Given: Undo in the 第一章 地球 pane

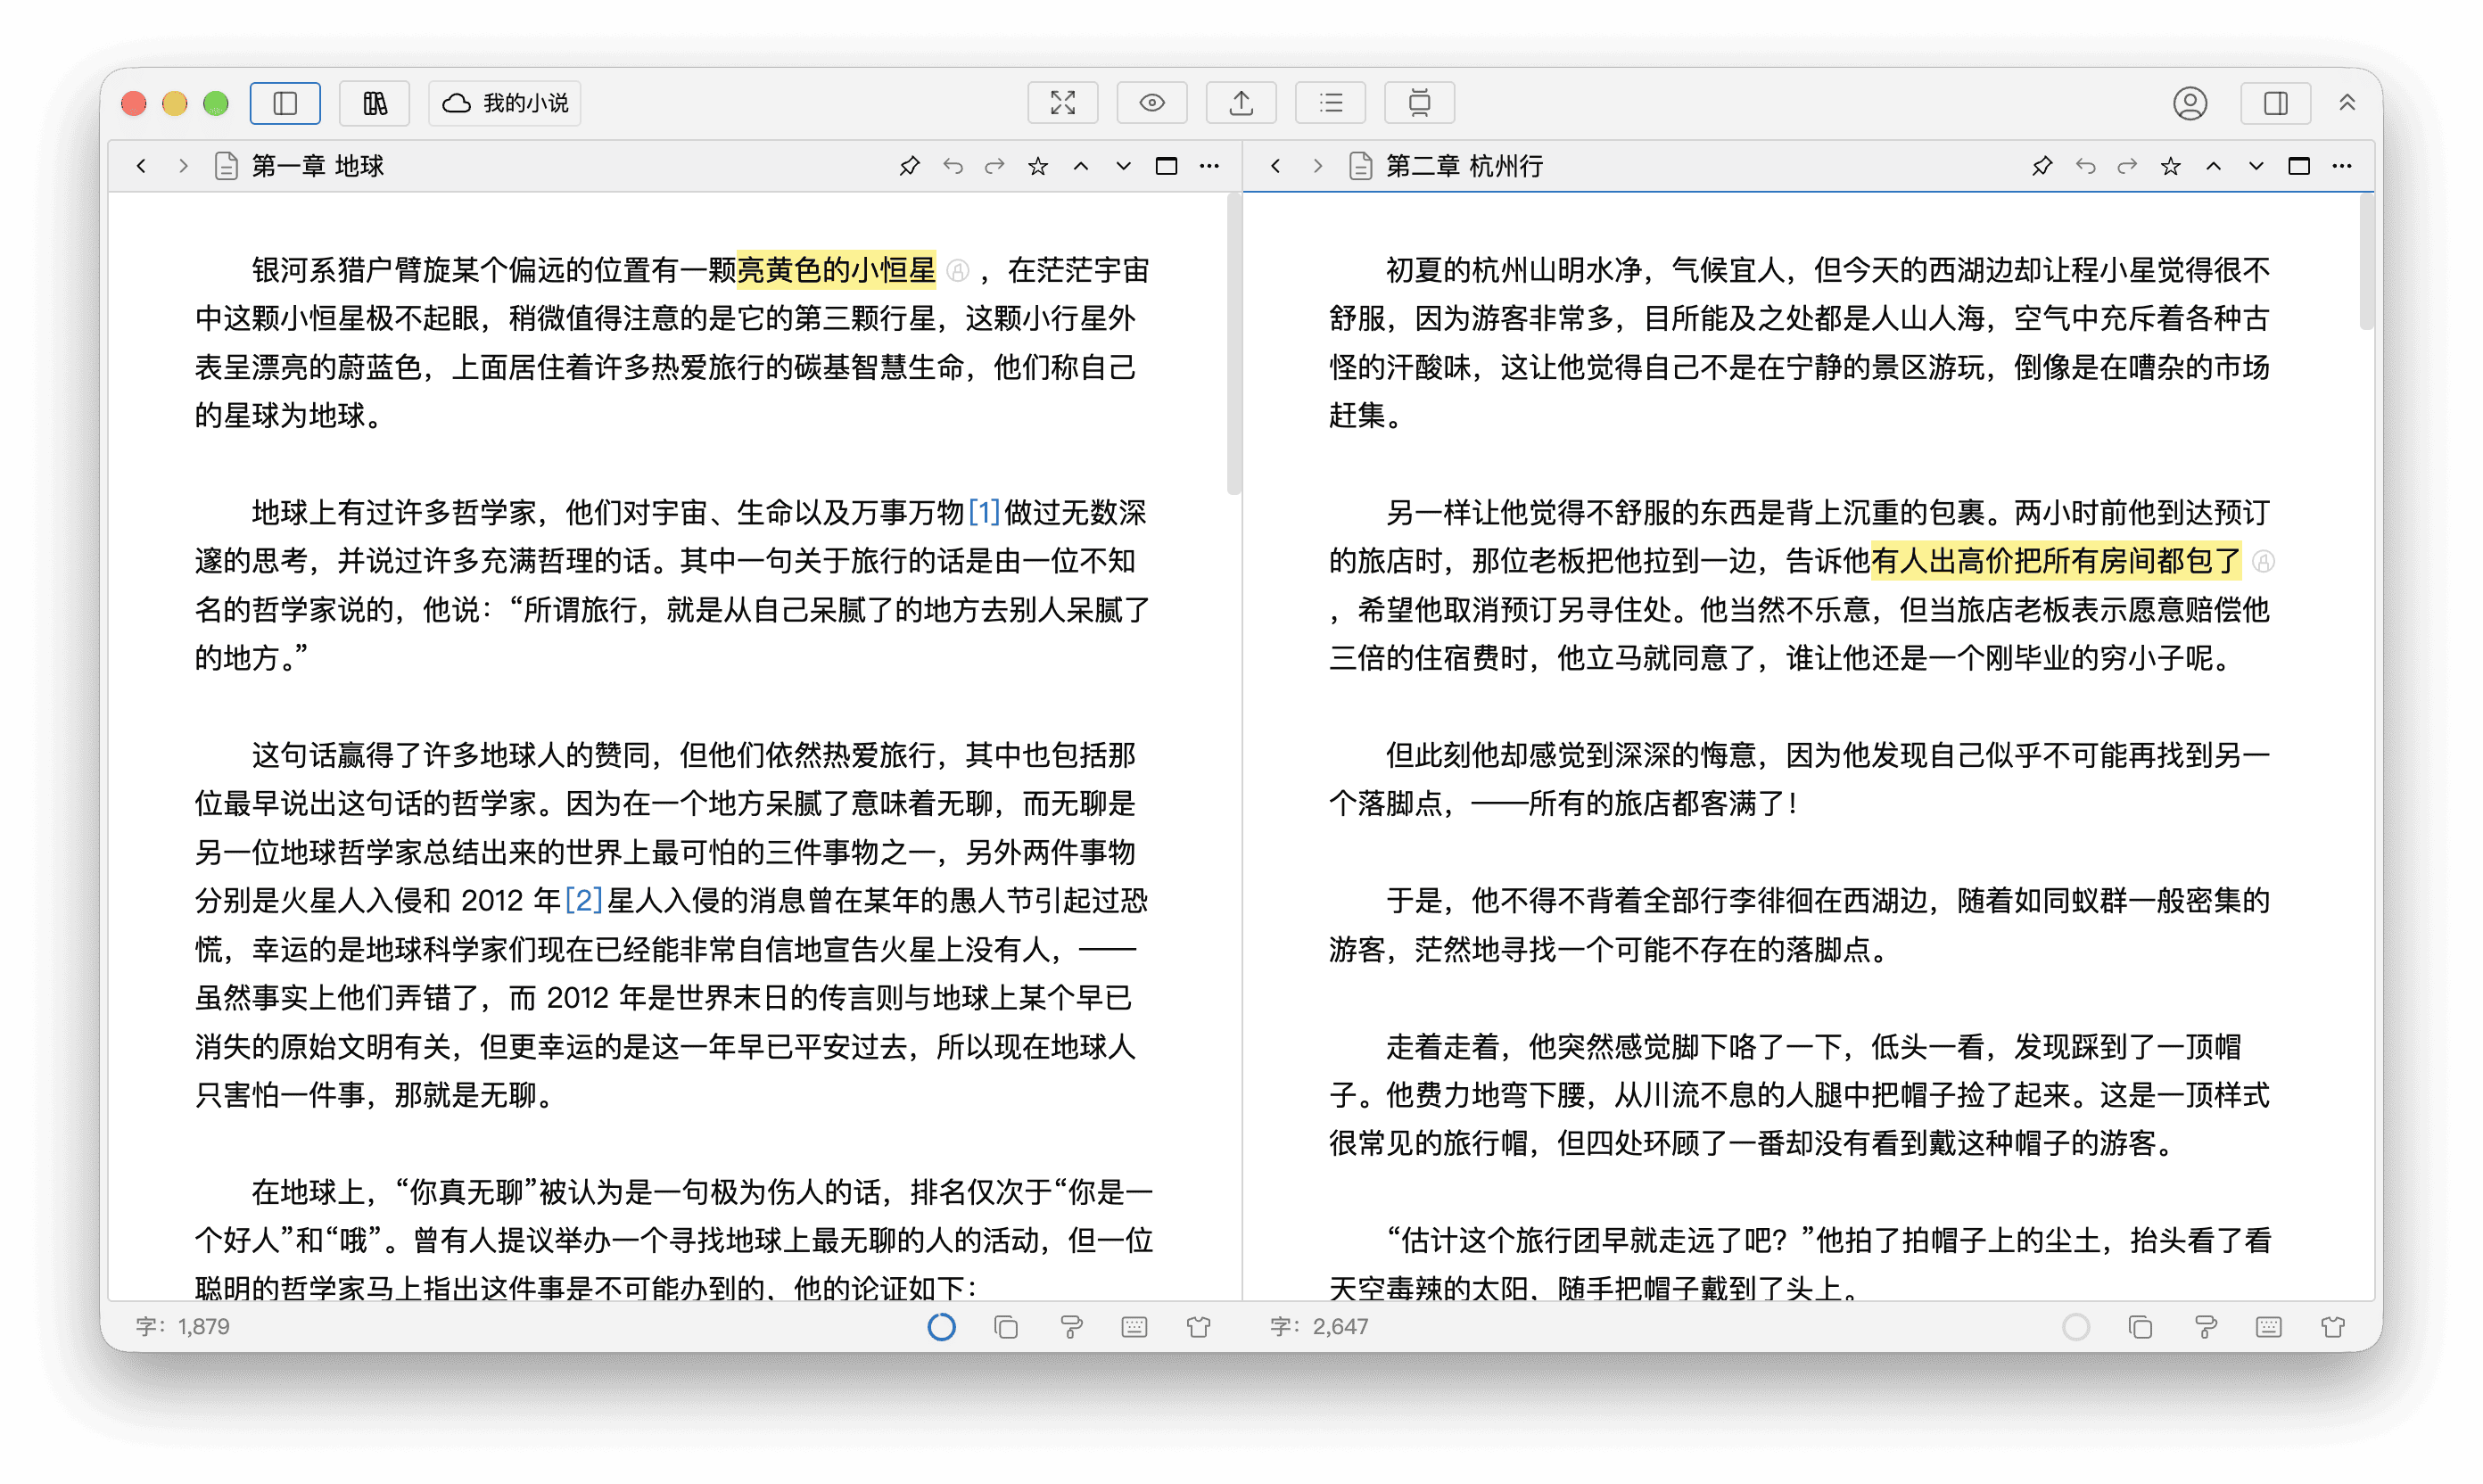Looking at the screenshot, I should tap(952, 166).
